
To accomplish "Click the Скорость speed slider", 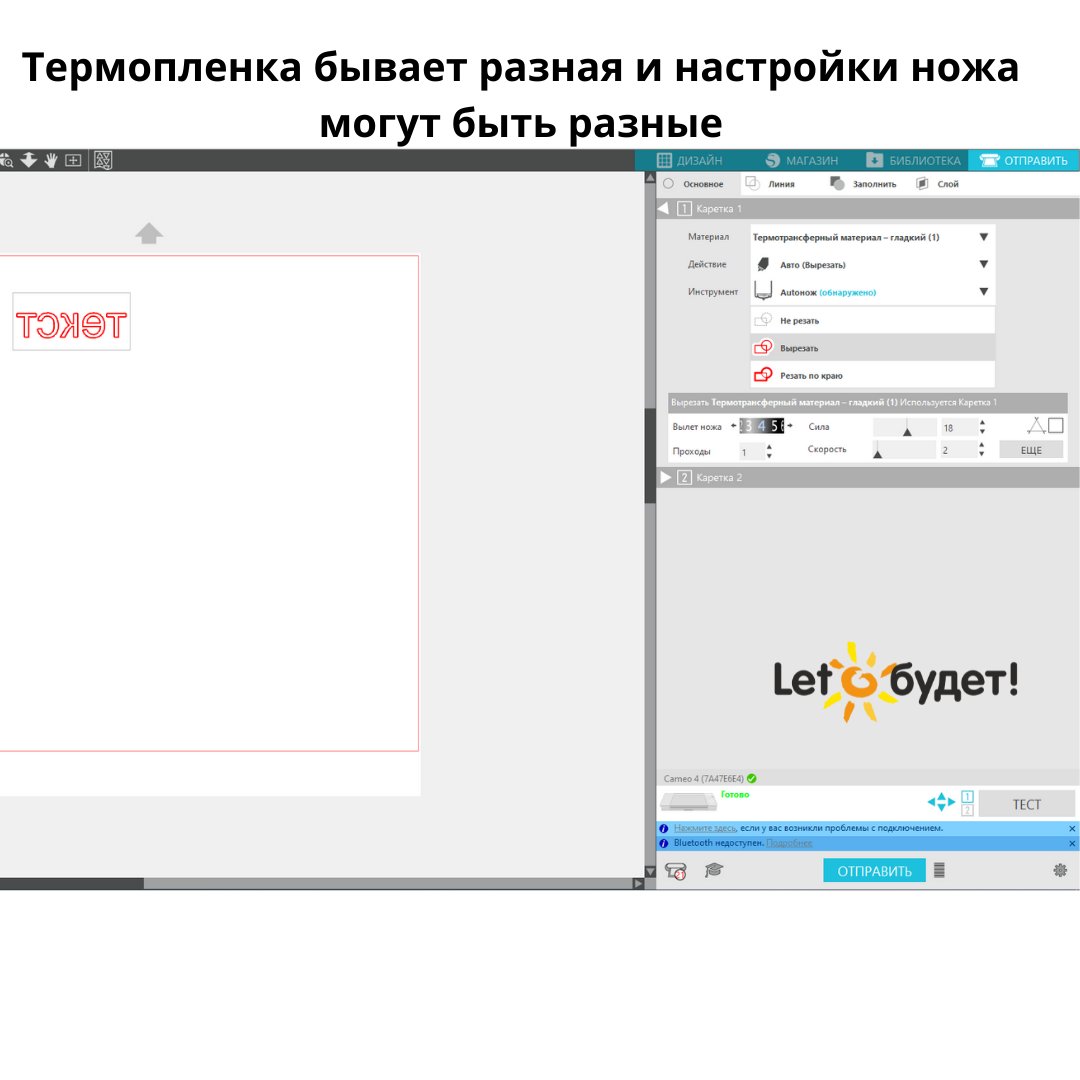I will coord(904,450).
